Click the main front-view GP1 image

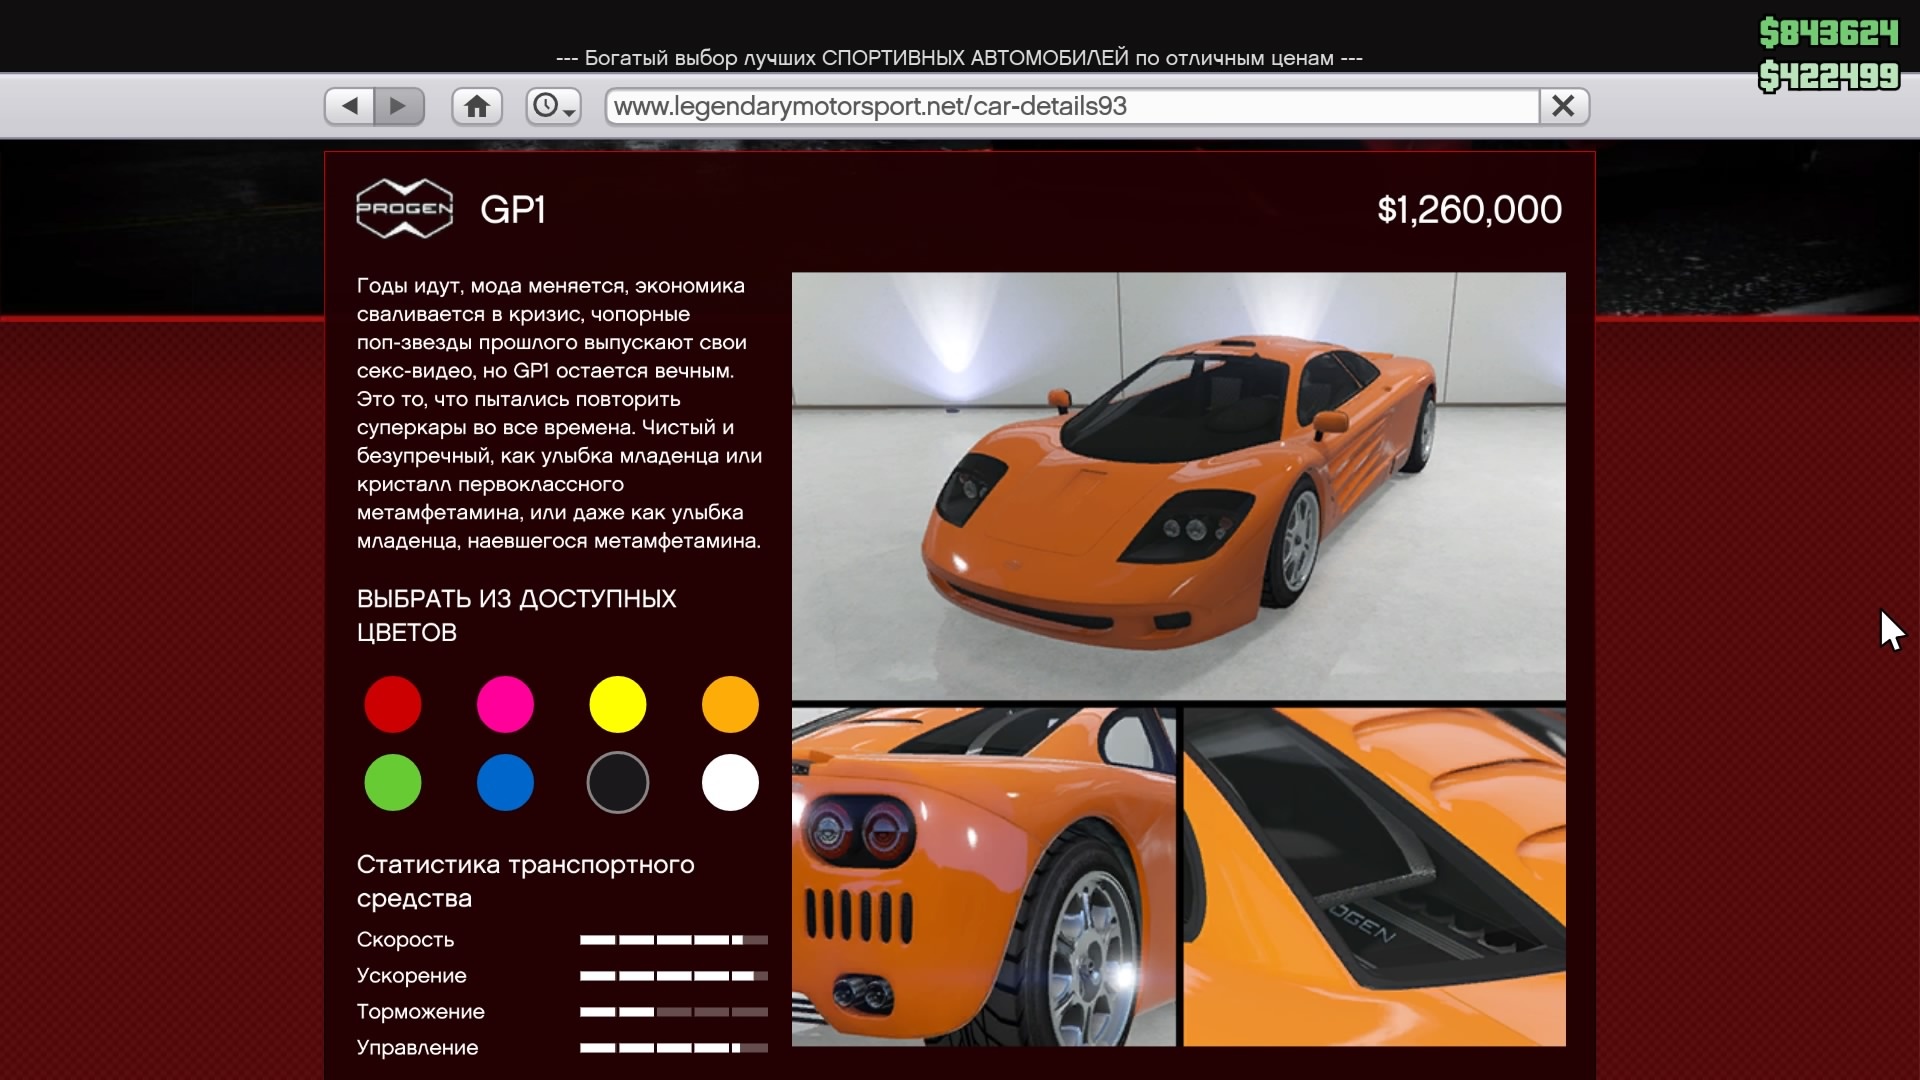pyautogui.click(x=1179, y=485)
